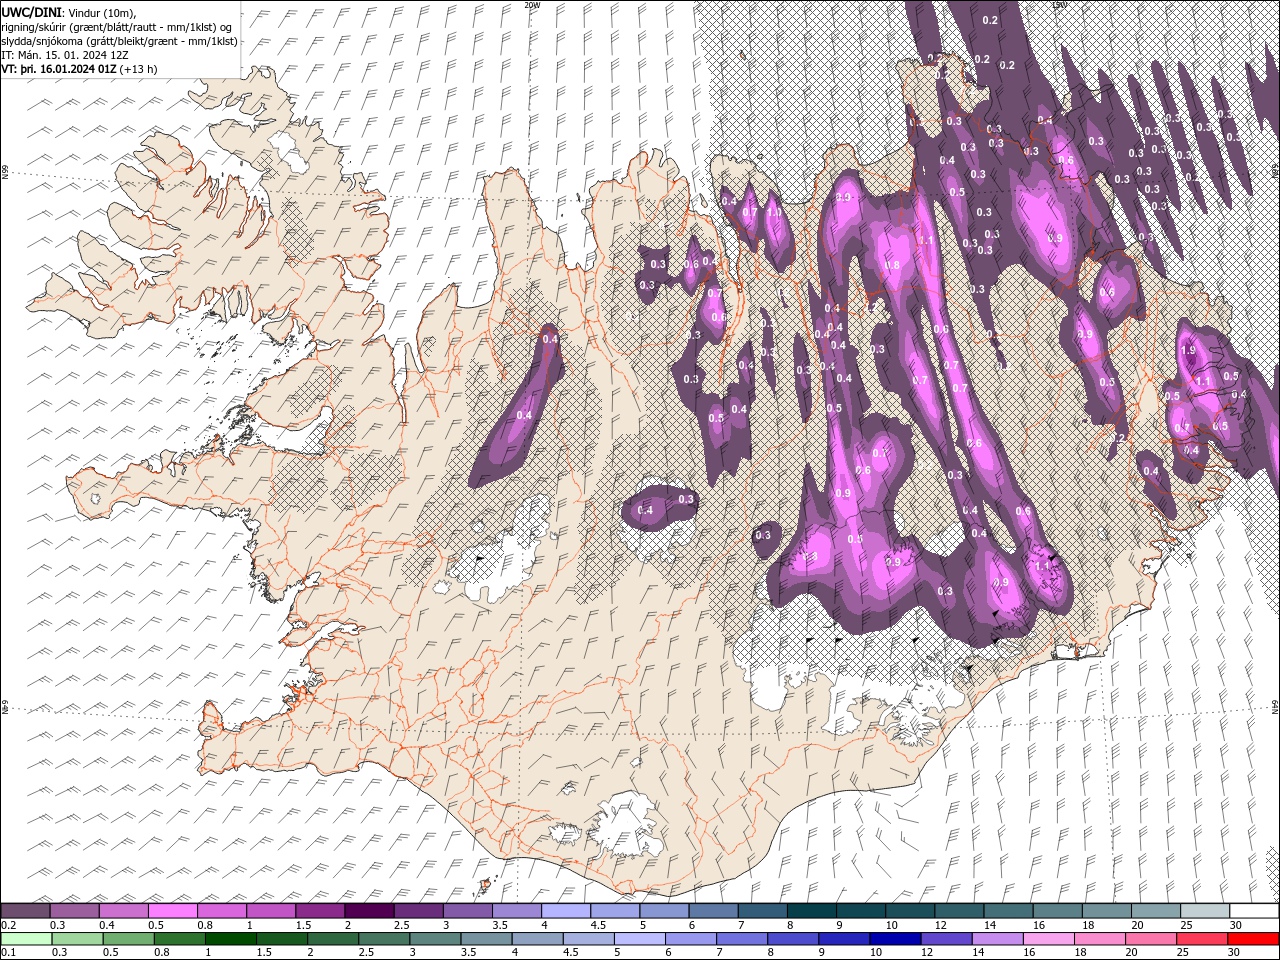The image size is (1280, 960).
Task: Click the royal blue 8–9 rain legend swatch
Action: click(x=793, y=938)
